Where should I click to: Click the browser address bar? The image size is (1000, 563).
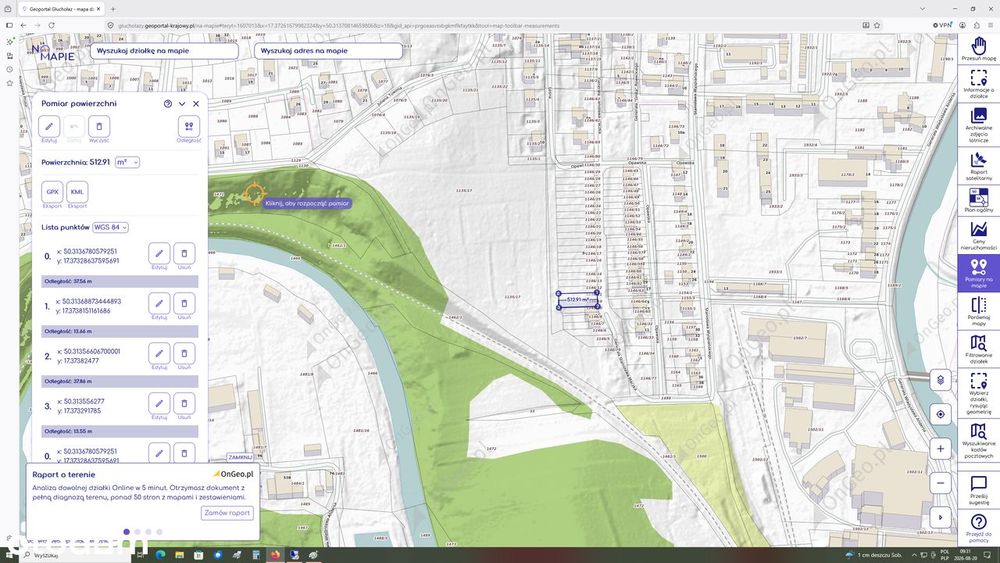(485, 26)
